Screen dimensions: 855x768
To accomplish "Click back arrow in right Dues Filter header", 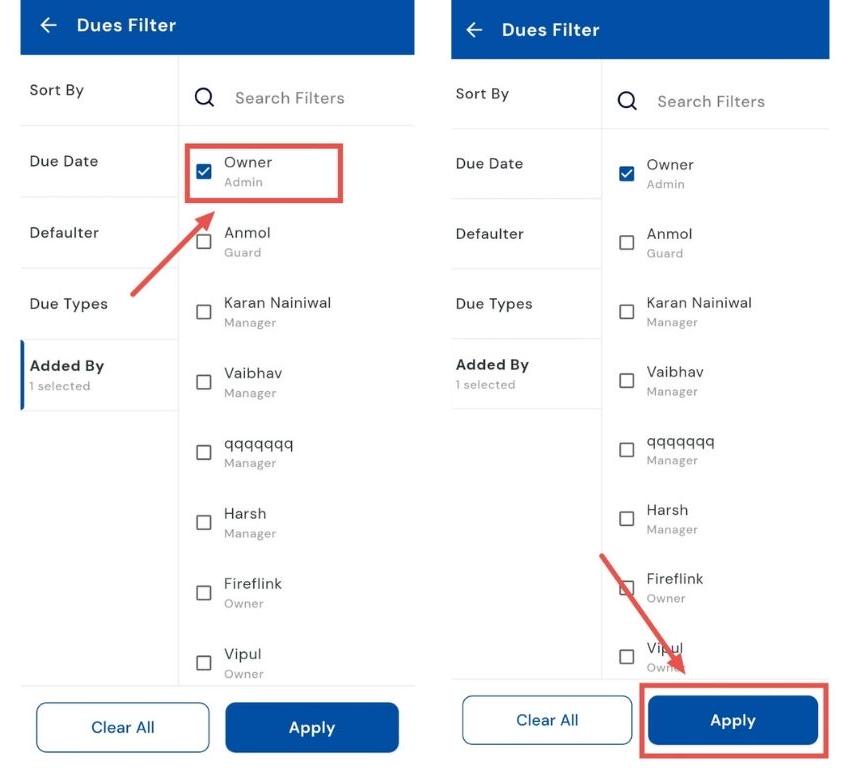I will [474, 30].
